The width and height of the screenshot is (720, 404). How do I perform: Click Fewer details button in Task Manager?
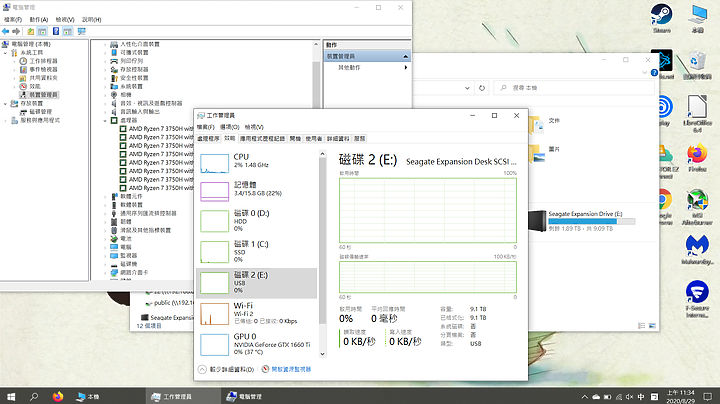(226, 369)
